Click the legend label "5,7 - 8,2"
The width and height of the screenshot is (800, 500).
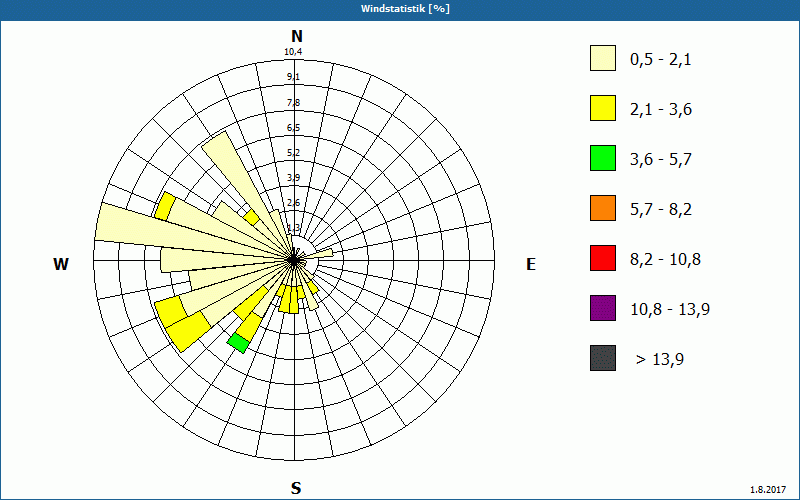pyautogui.click(x=661, y=210)
